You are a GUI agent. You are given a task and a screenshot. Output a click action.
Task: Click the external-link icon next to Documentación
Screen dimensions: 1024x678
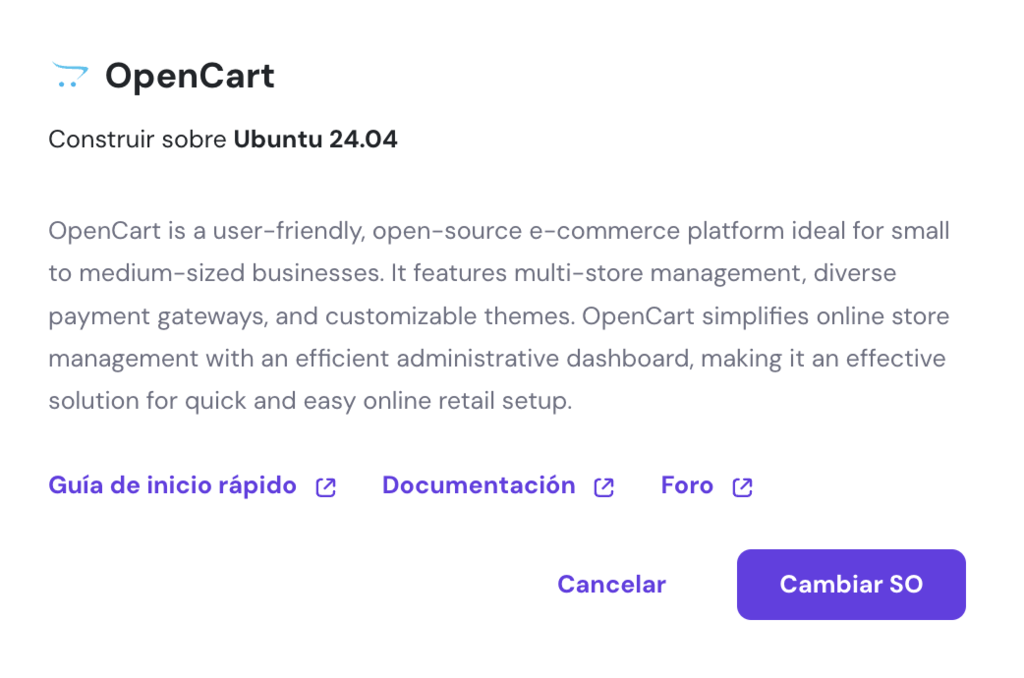coord(603,485)
